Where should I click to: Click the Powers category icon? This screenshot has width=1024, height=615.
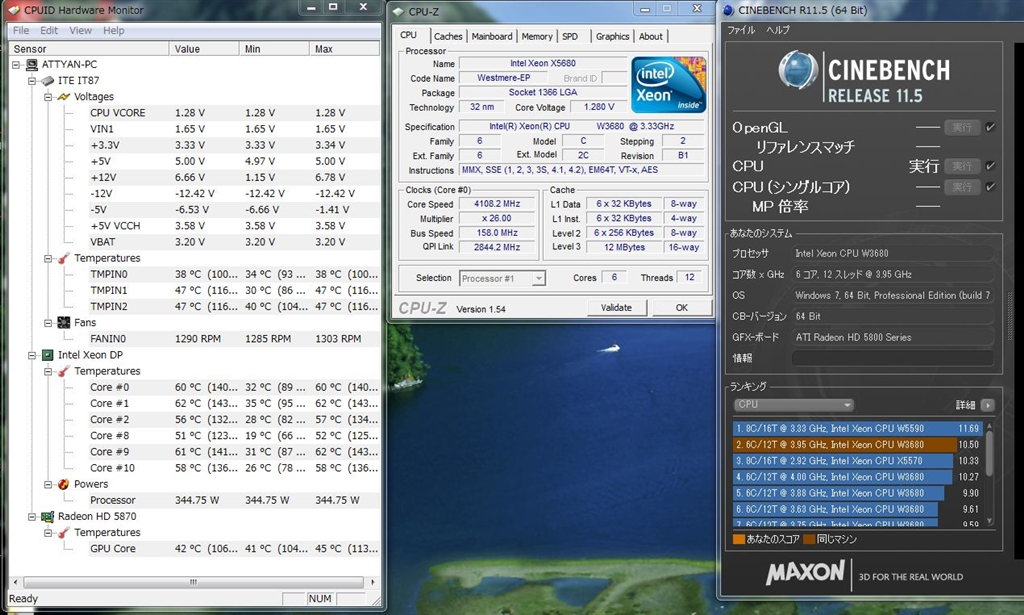coord(64,484)
